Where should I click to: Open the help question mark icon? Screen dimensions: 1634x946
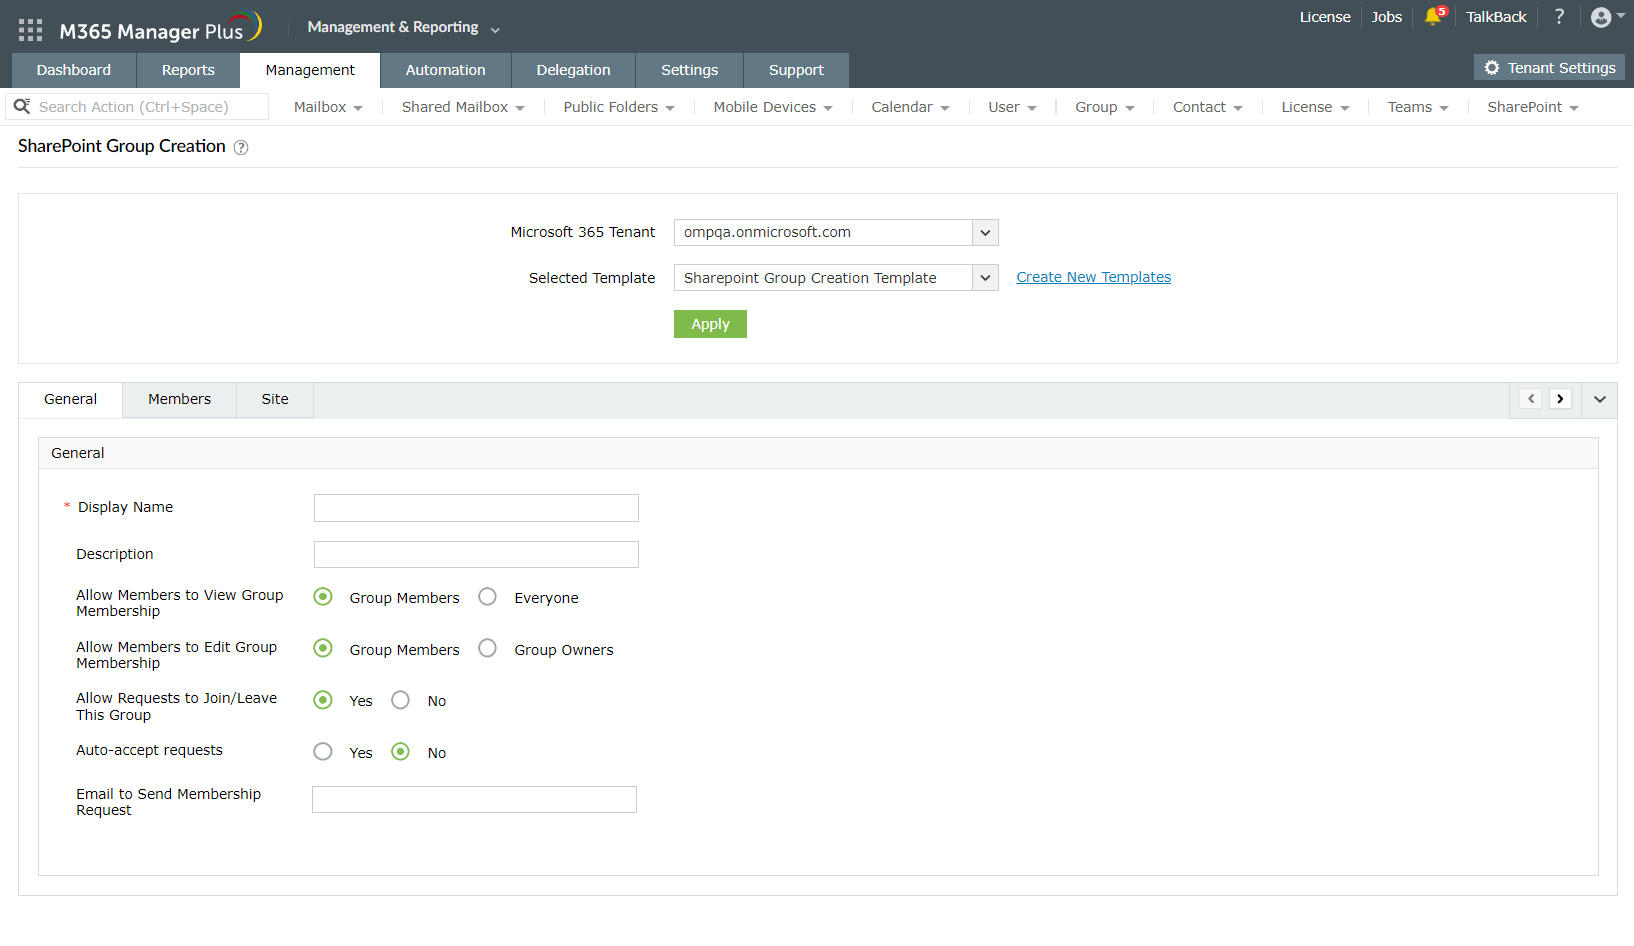[1559, 16]
